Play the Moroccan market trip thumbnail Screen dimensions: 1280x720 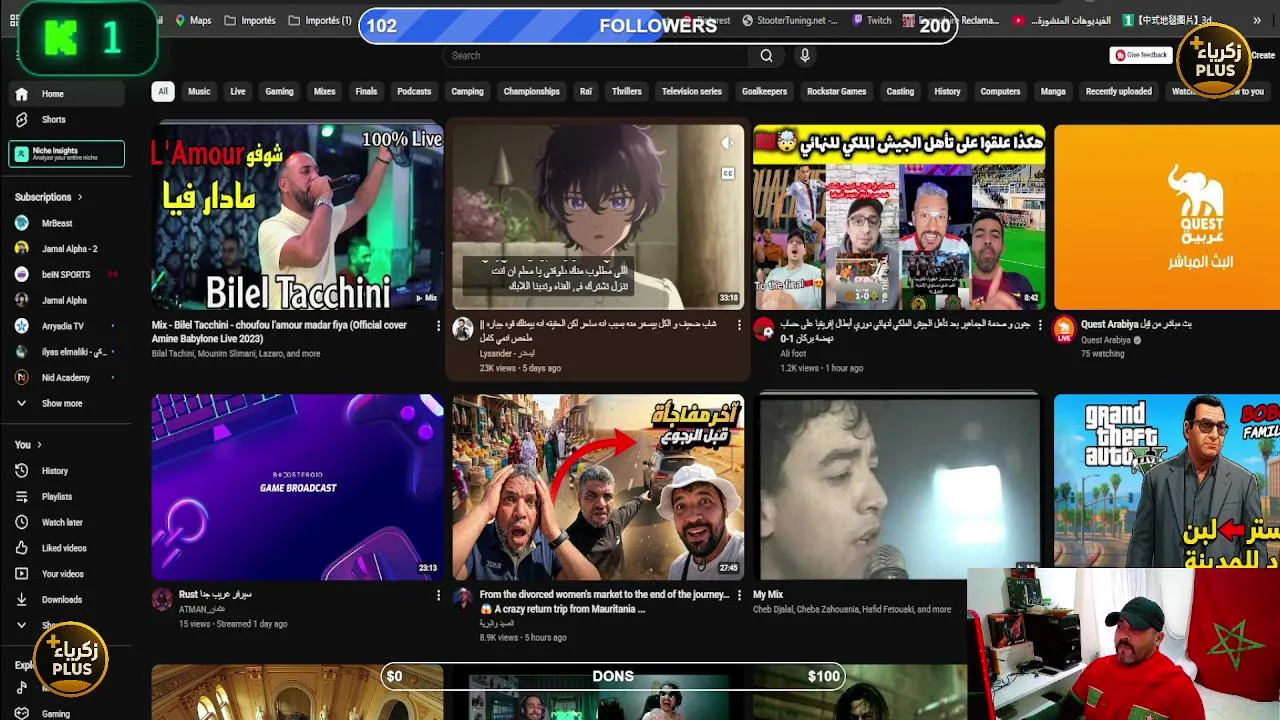pos(598,487)
